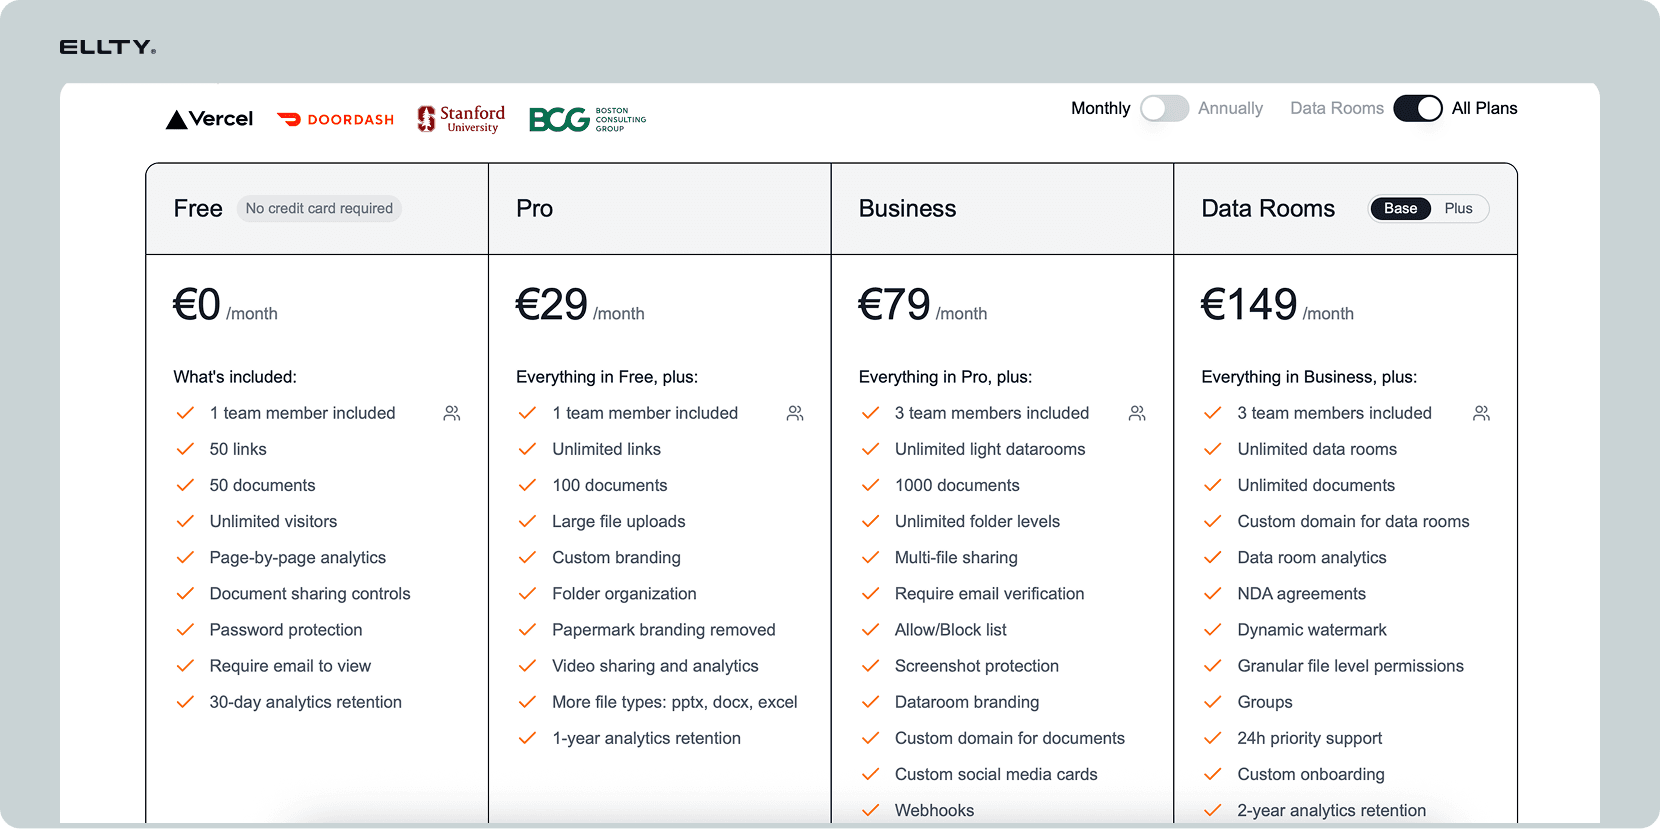The image size is (1660, 829).
Task: Click 'Folder organization' feature
Action: click(x=624, y=594)
